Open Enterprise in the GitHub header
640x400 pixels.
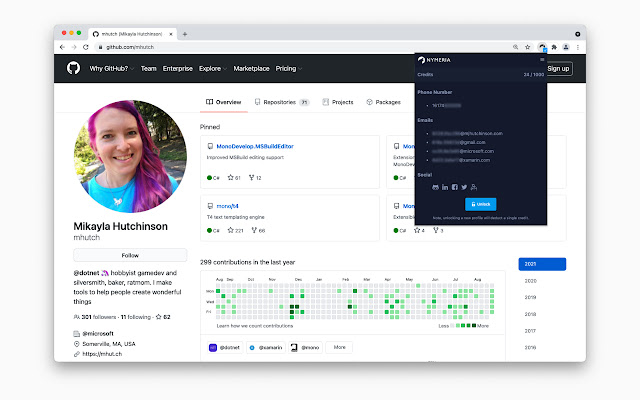(x=178, y=69)
